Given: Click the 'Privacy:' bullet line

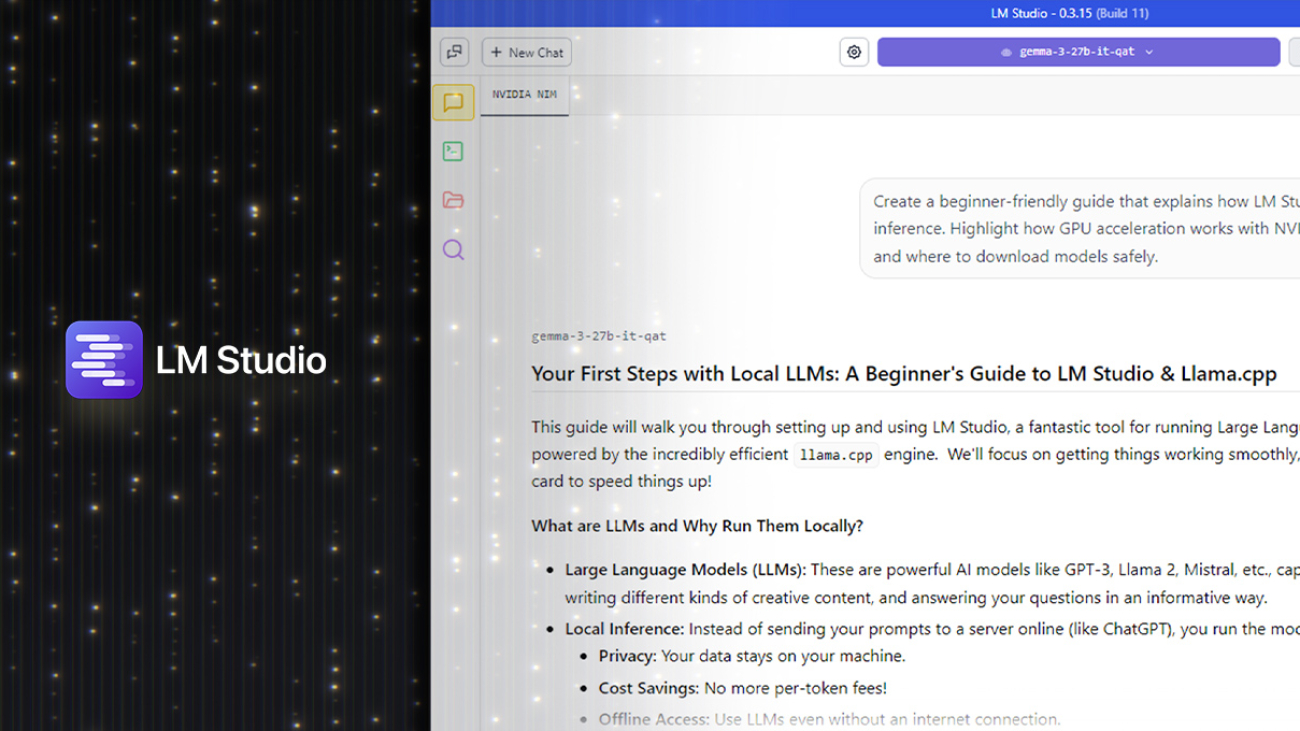Looking at the screenshot, I should pos(752,656).
